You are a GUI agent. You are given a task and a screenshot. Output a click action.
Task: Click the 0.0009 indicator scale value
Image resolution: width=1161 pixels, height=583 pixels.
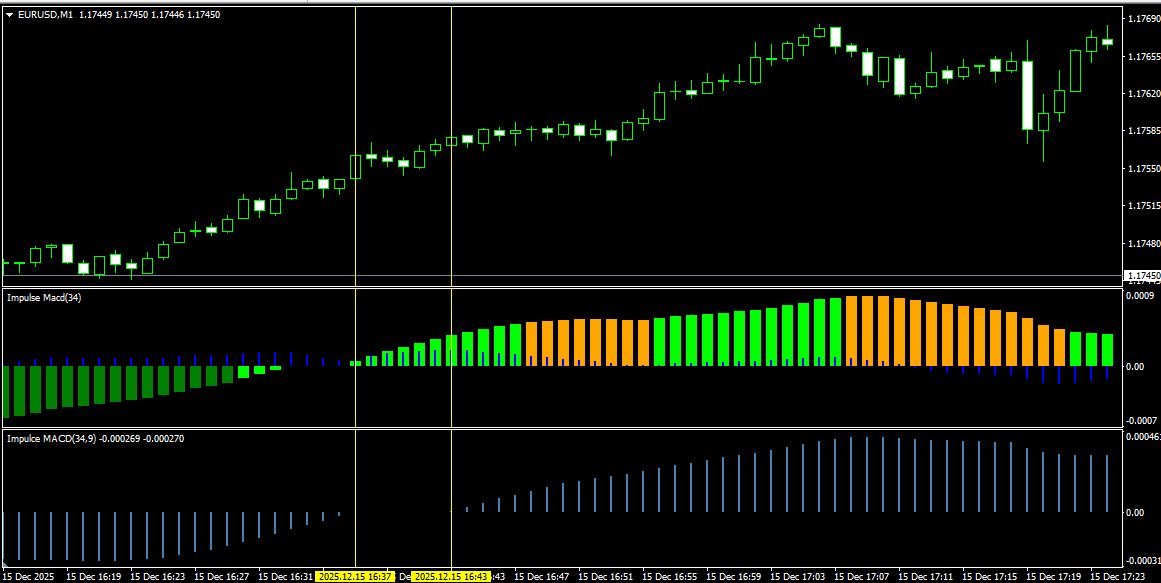point(1140,296)
